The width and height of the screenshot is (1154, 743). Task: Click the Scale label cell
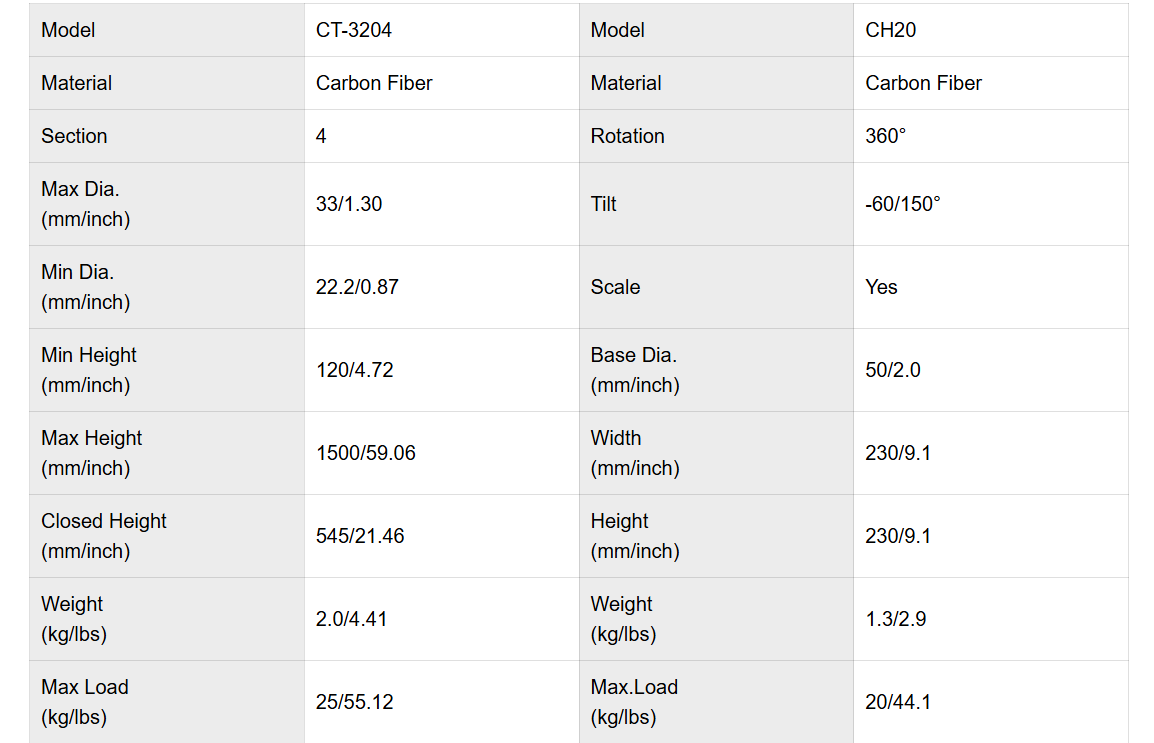(x=615, y=287)
